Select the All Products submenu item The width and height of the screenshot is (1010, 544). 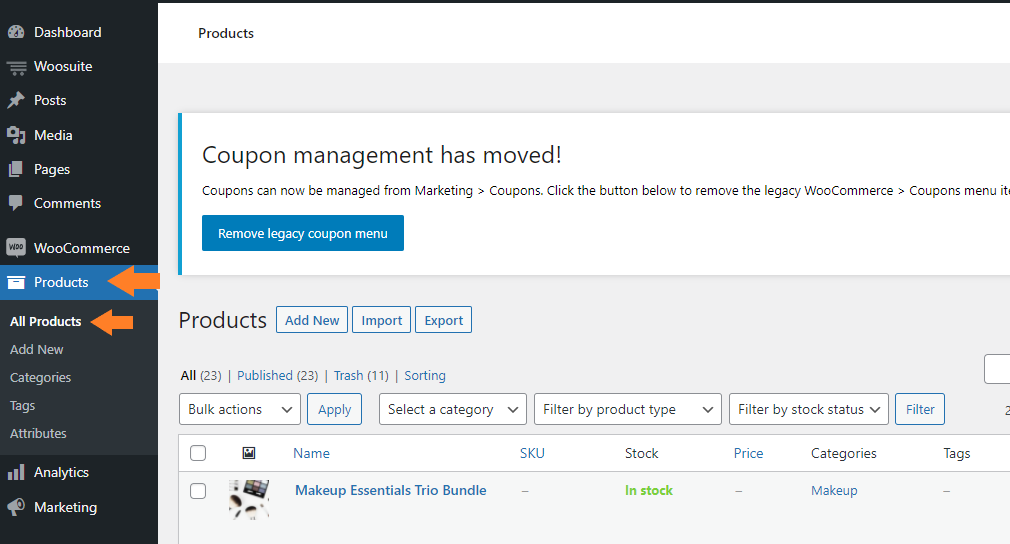tap(46, 321)
